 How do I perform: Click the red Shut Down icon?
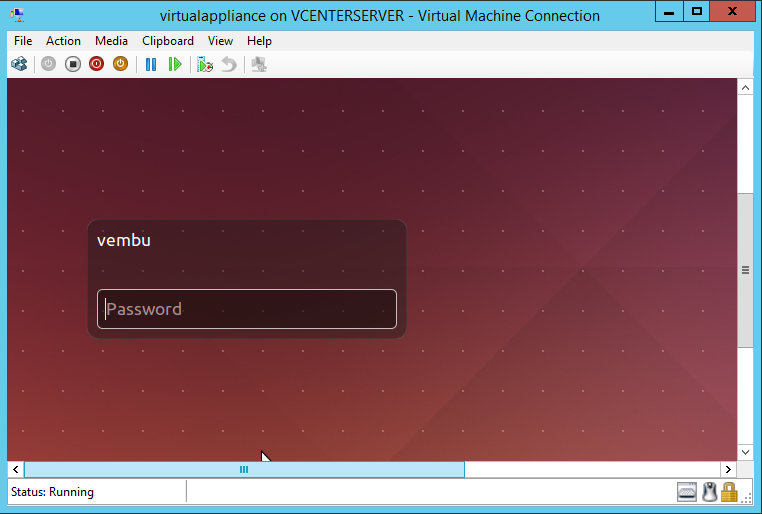pos(96,64)
